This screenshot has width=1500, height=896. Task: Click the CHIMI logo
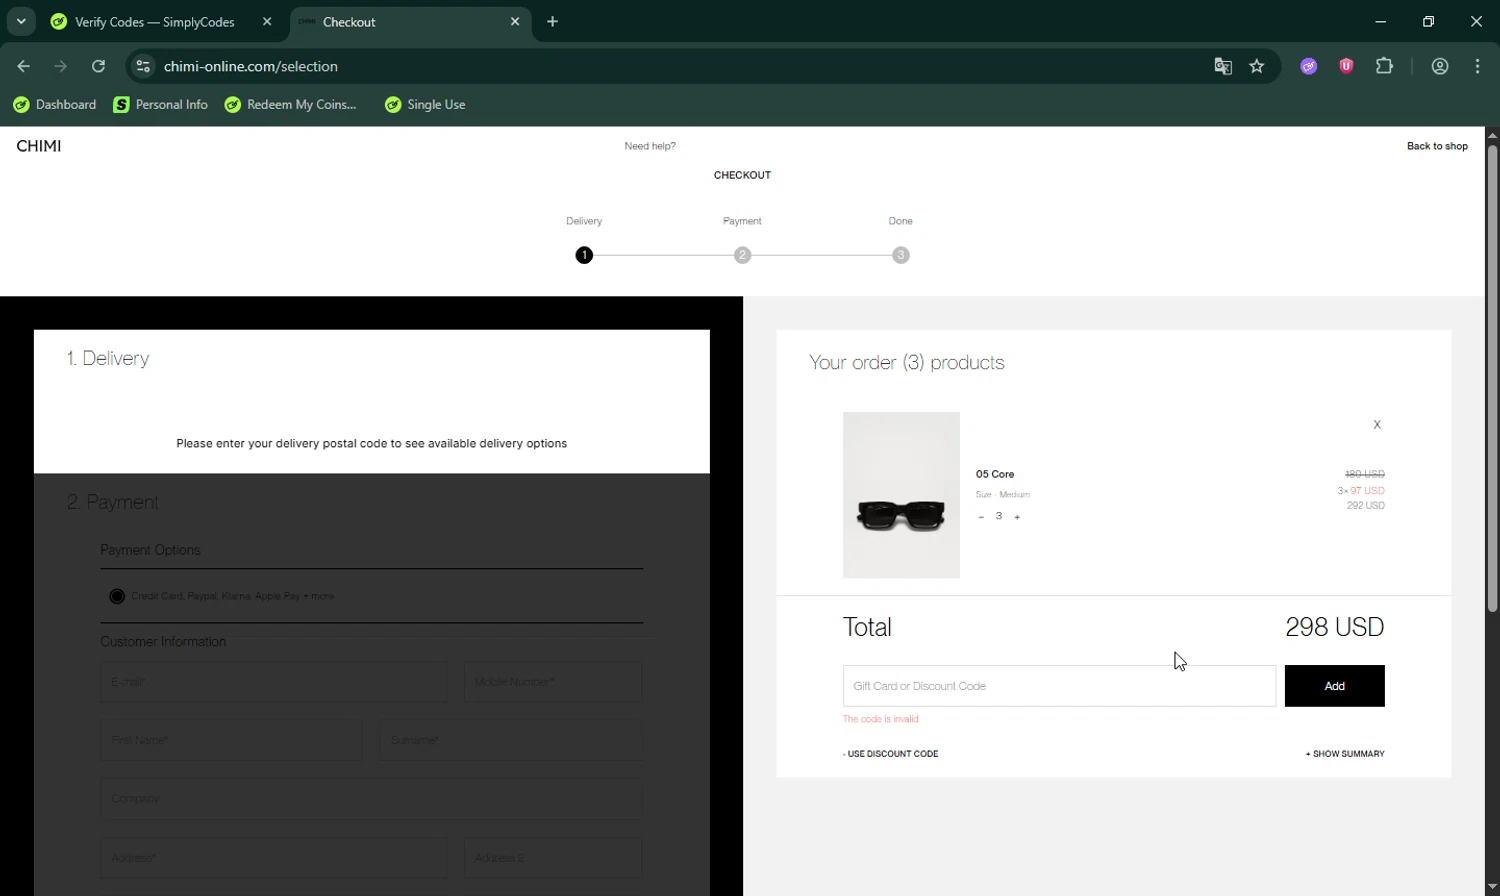click(39, 146)
